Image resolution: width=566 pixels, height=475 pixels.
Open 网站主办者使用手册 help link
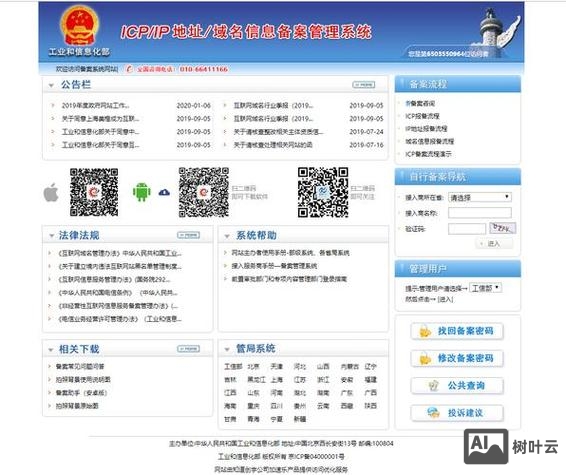click(x=290, y=253)
